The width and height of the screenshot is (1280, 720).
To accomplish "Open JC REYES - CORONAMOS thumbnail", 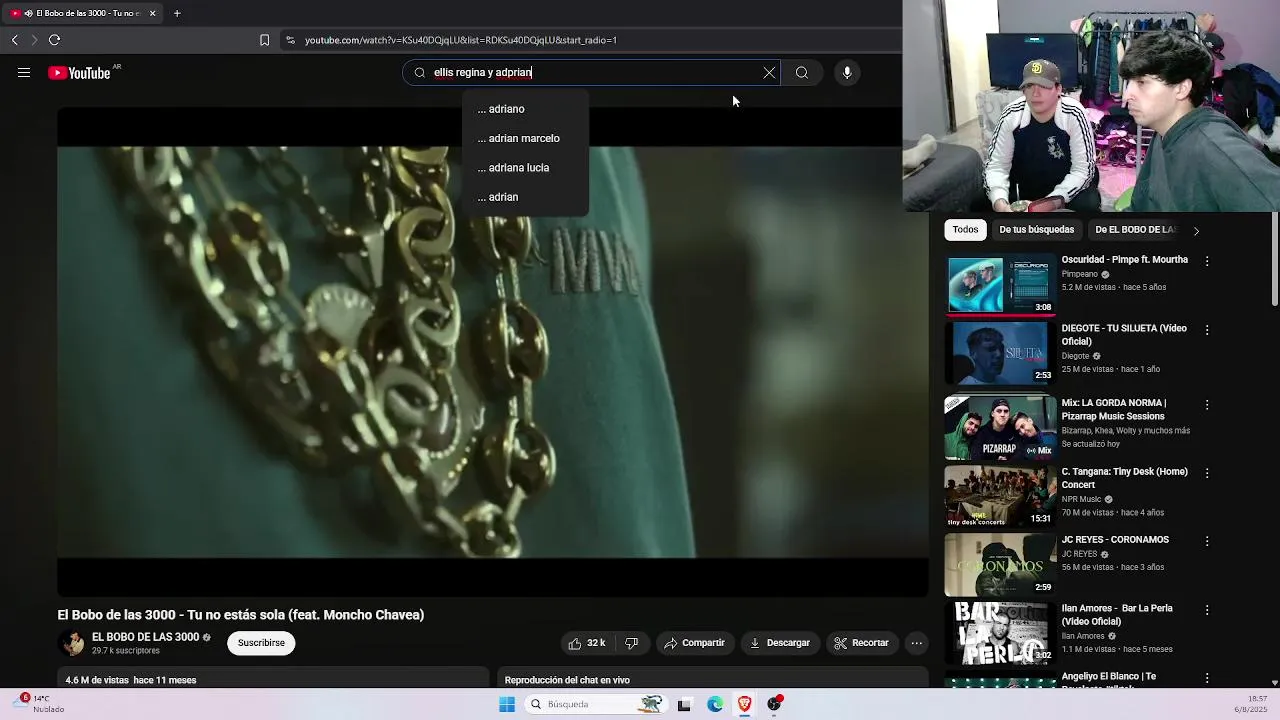I will pos(1000,565).
